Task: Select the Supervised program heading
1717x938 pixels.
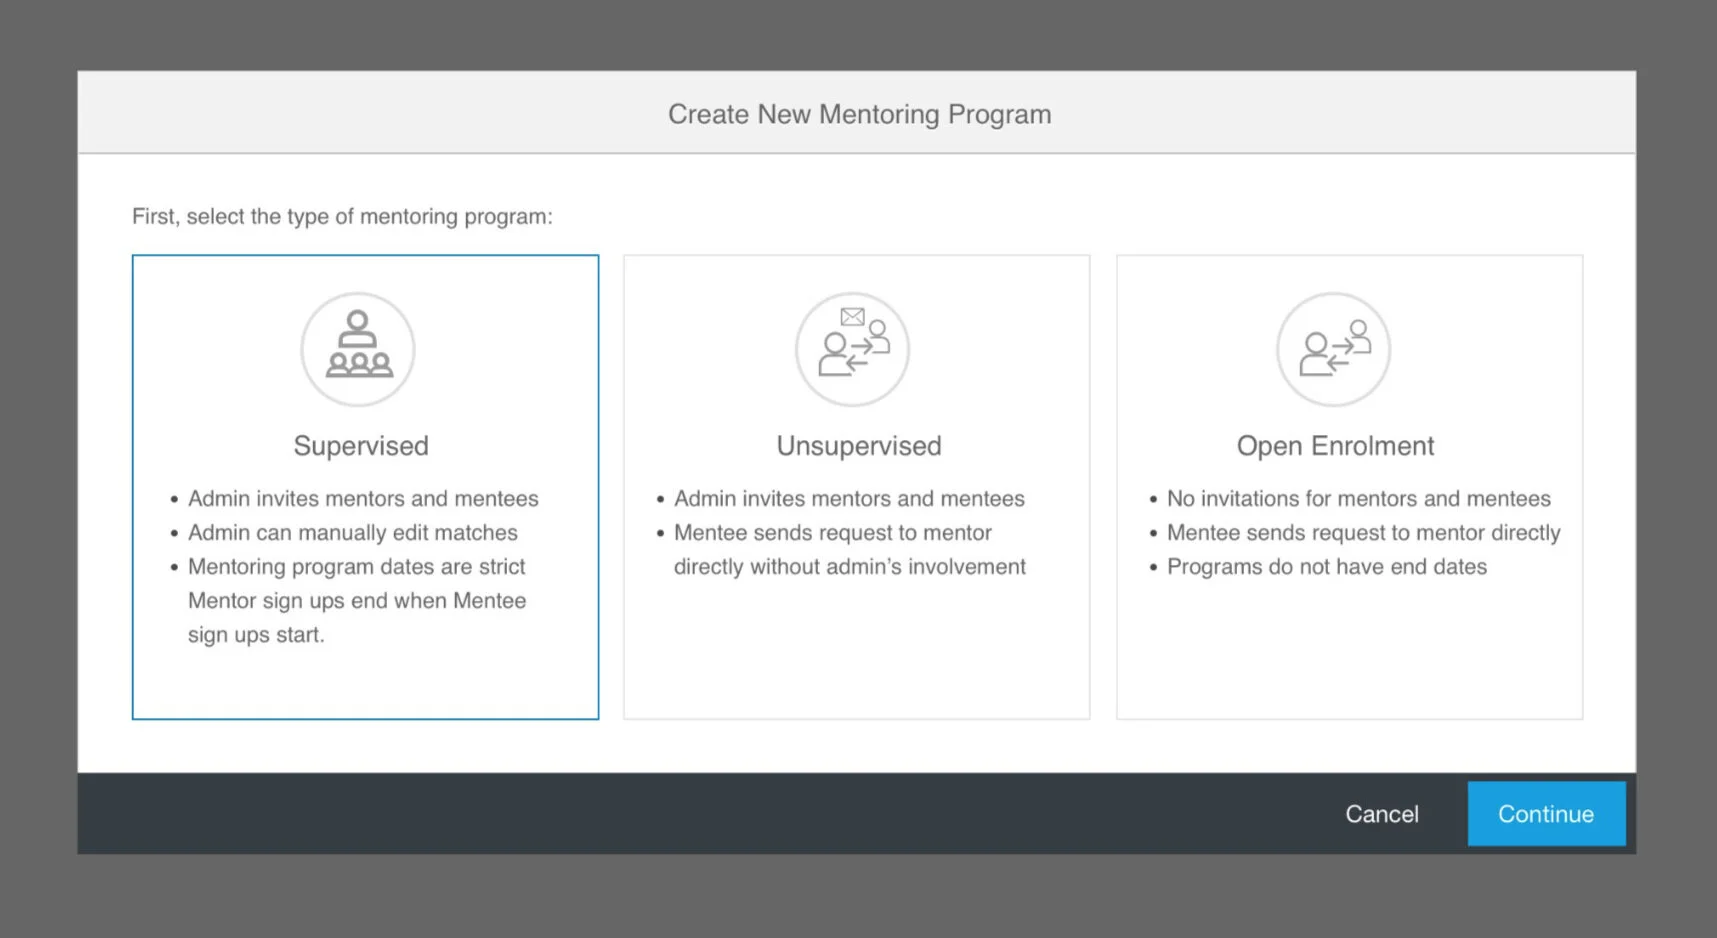Action: (x=361, y=446)
